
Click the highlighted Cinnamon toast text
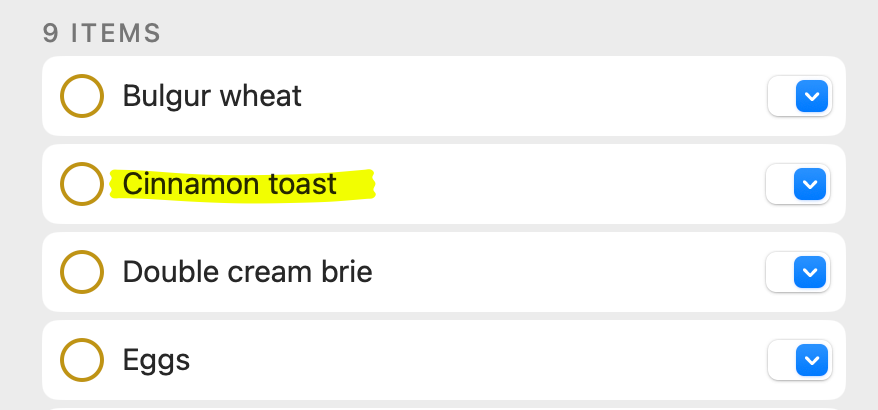[x=230, y=185]
